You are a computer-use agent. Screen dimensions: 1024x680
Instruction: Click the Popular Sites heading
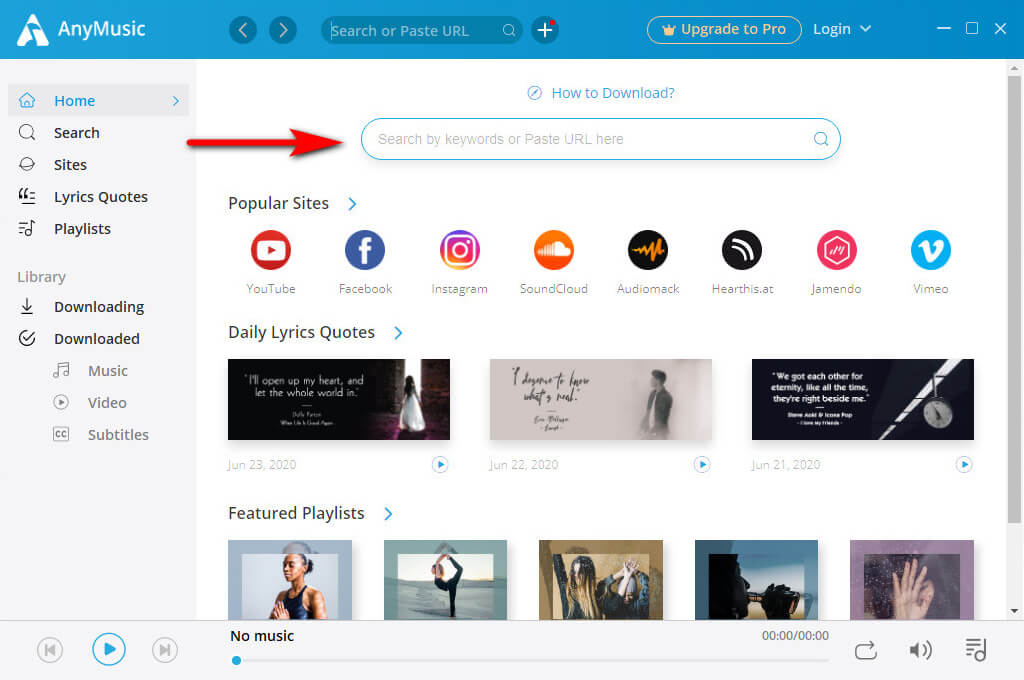pyautogui.click(x=278, y=203)
